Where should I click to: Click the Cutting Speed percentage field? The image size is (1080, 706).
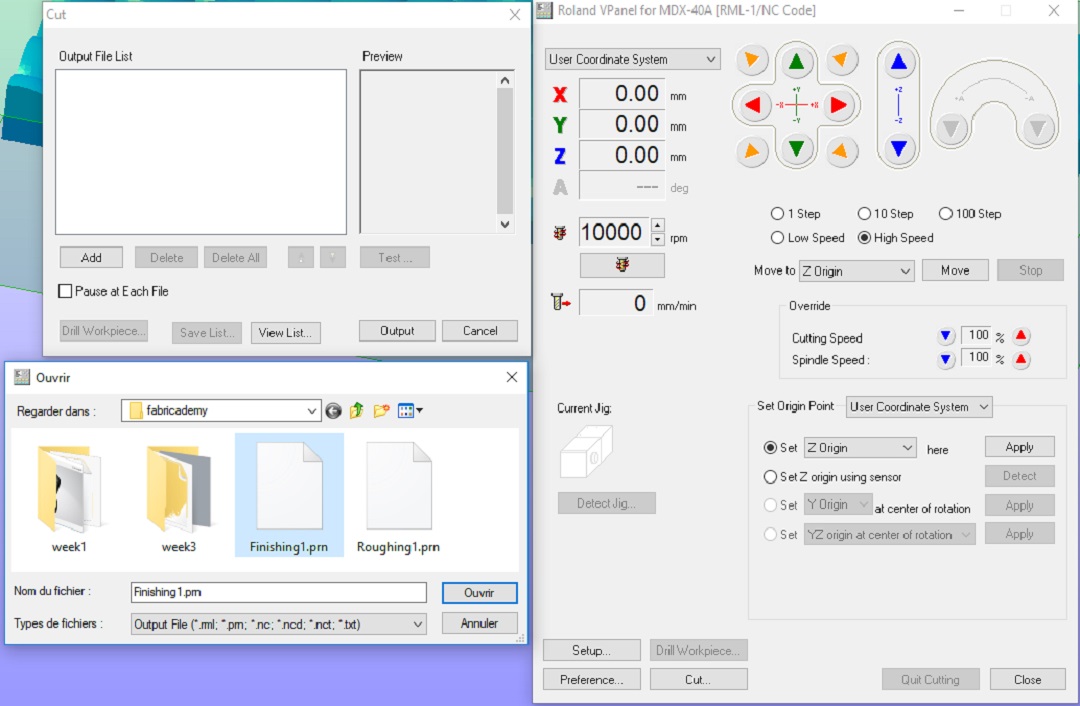[x=977, y=336]
